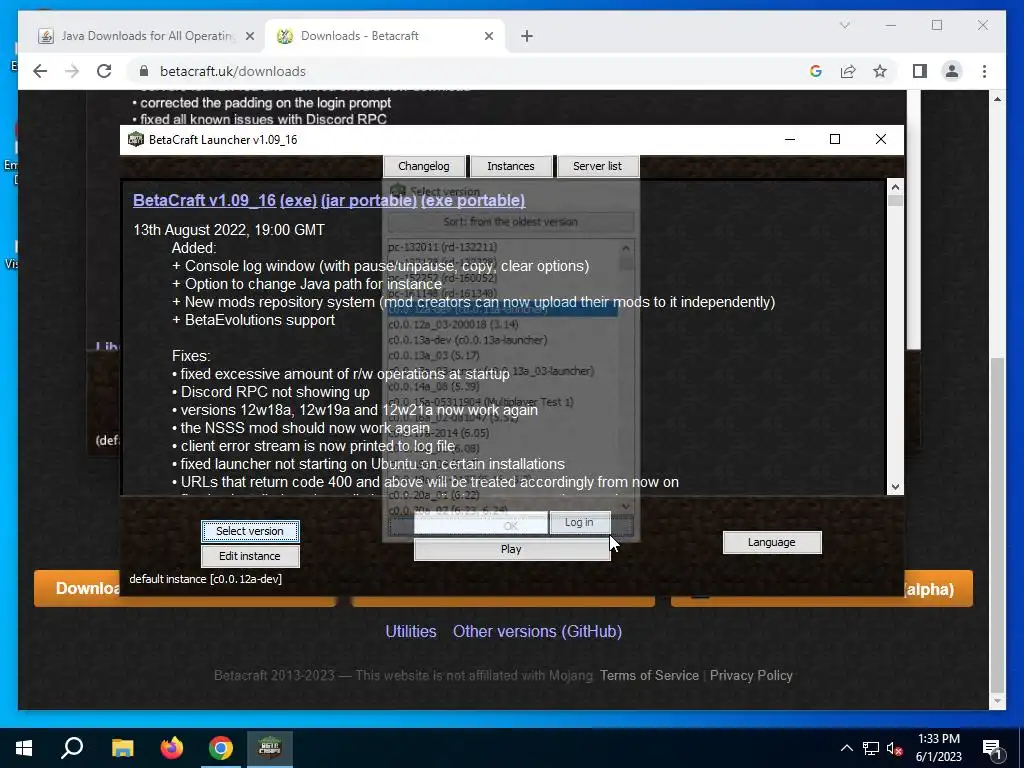
Task: Open the (jar portable) link
Action: click(368, 200)
